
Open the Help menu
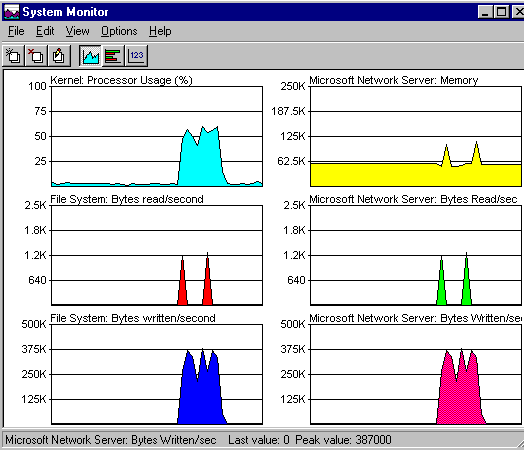tap(160, 31)
